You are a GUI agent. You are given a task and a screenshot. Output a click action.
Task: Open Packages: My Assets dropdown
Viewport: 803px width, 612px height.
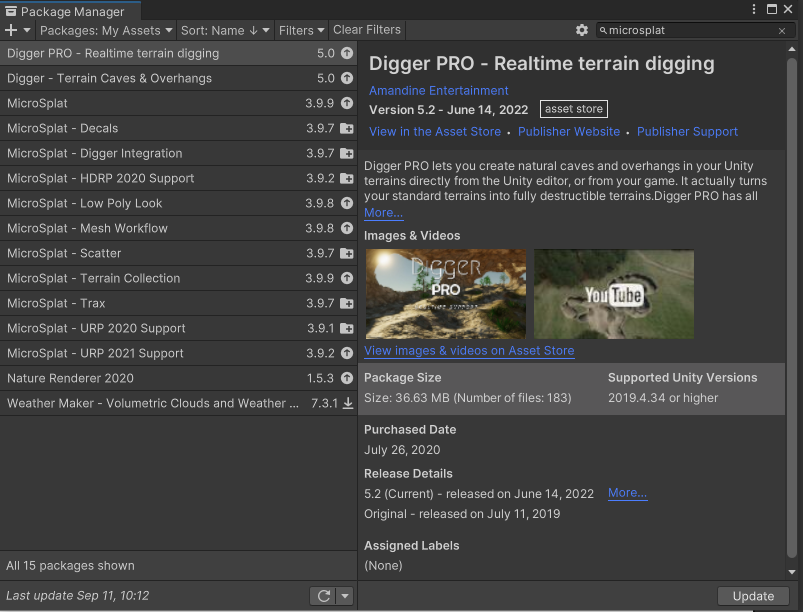(106, 30)
